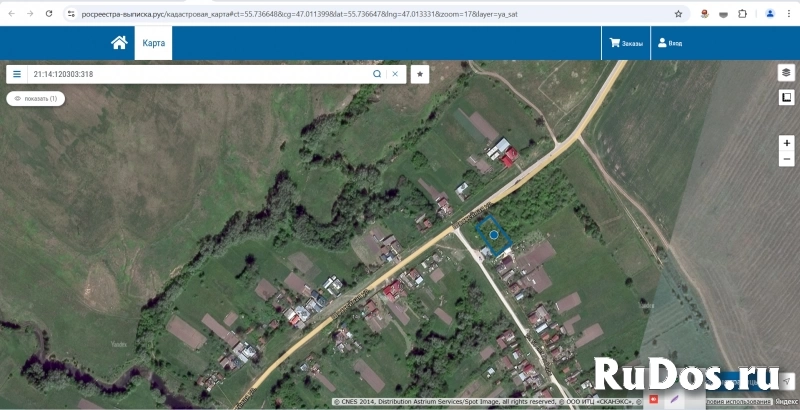Click the magnifier search icon
Screen dimensions: 800x410
click(x=377, y=74)
